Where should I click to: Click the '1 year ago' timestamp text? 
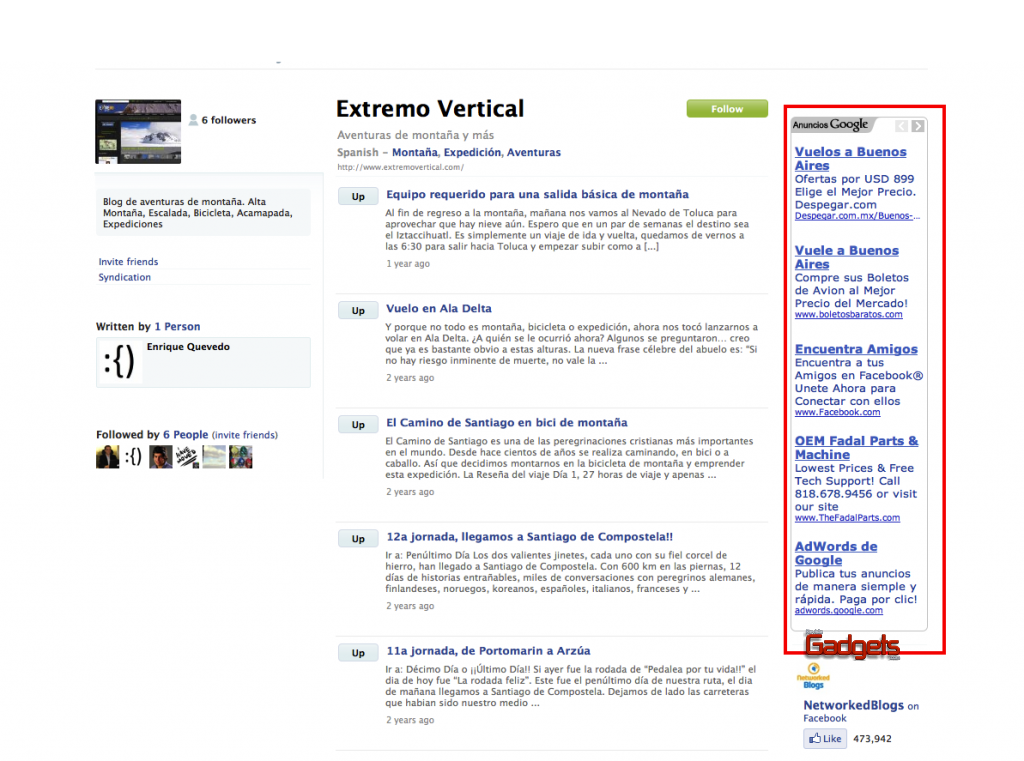408,264
